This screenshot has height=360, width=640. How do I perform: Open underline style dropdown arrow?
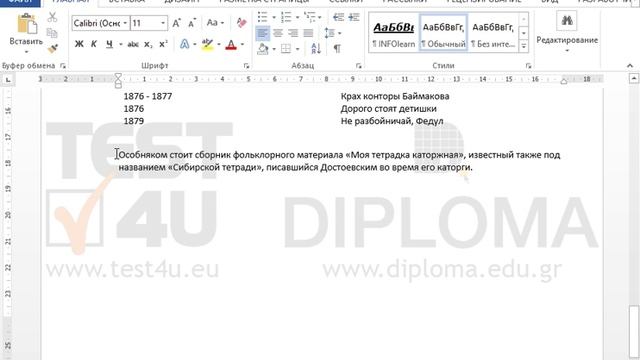click(x=121, y=44)
